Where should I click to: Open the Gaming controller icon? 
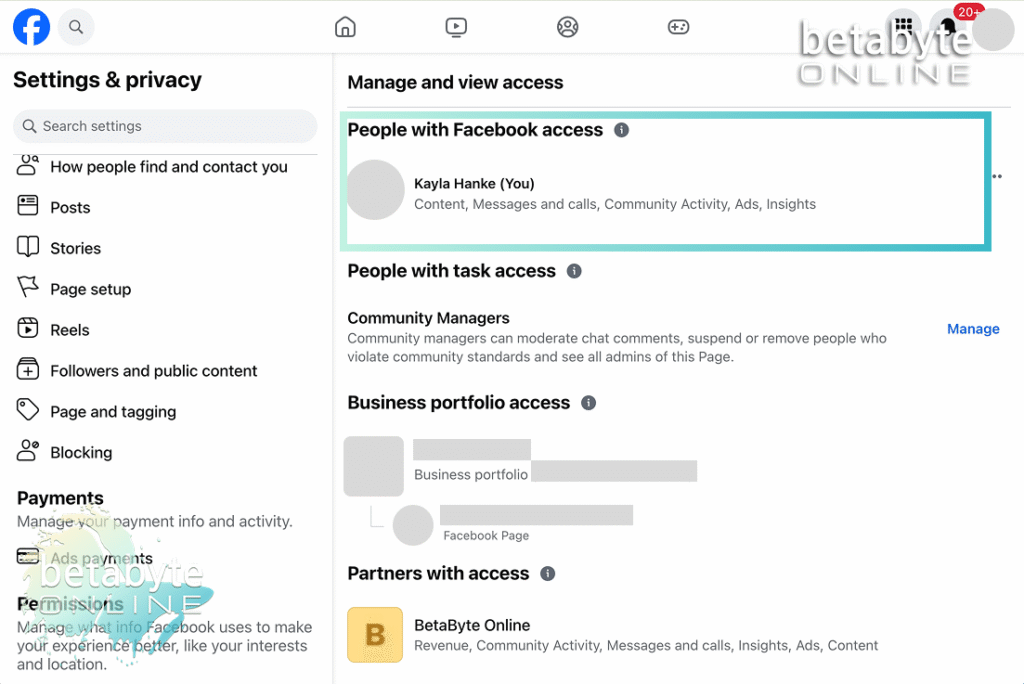pyautogui.click(x=679, y=27)
